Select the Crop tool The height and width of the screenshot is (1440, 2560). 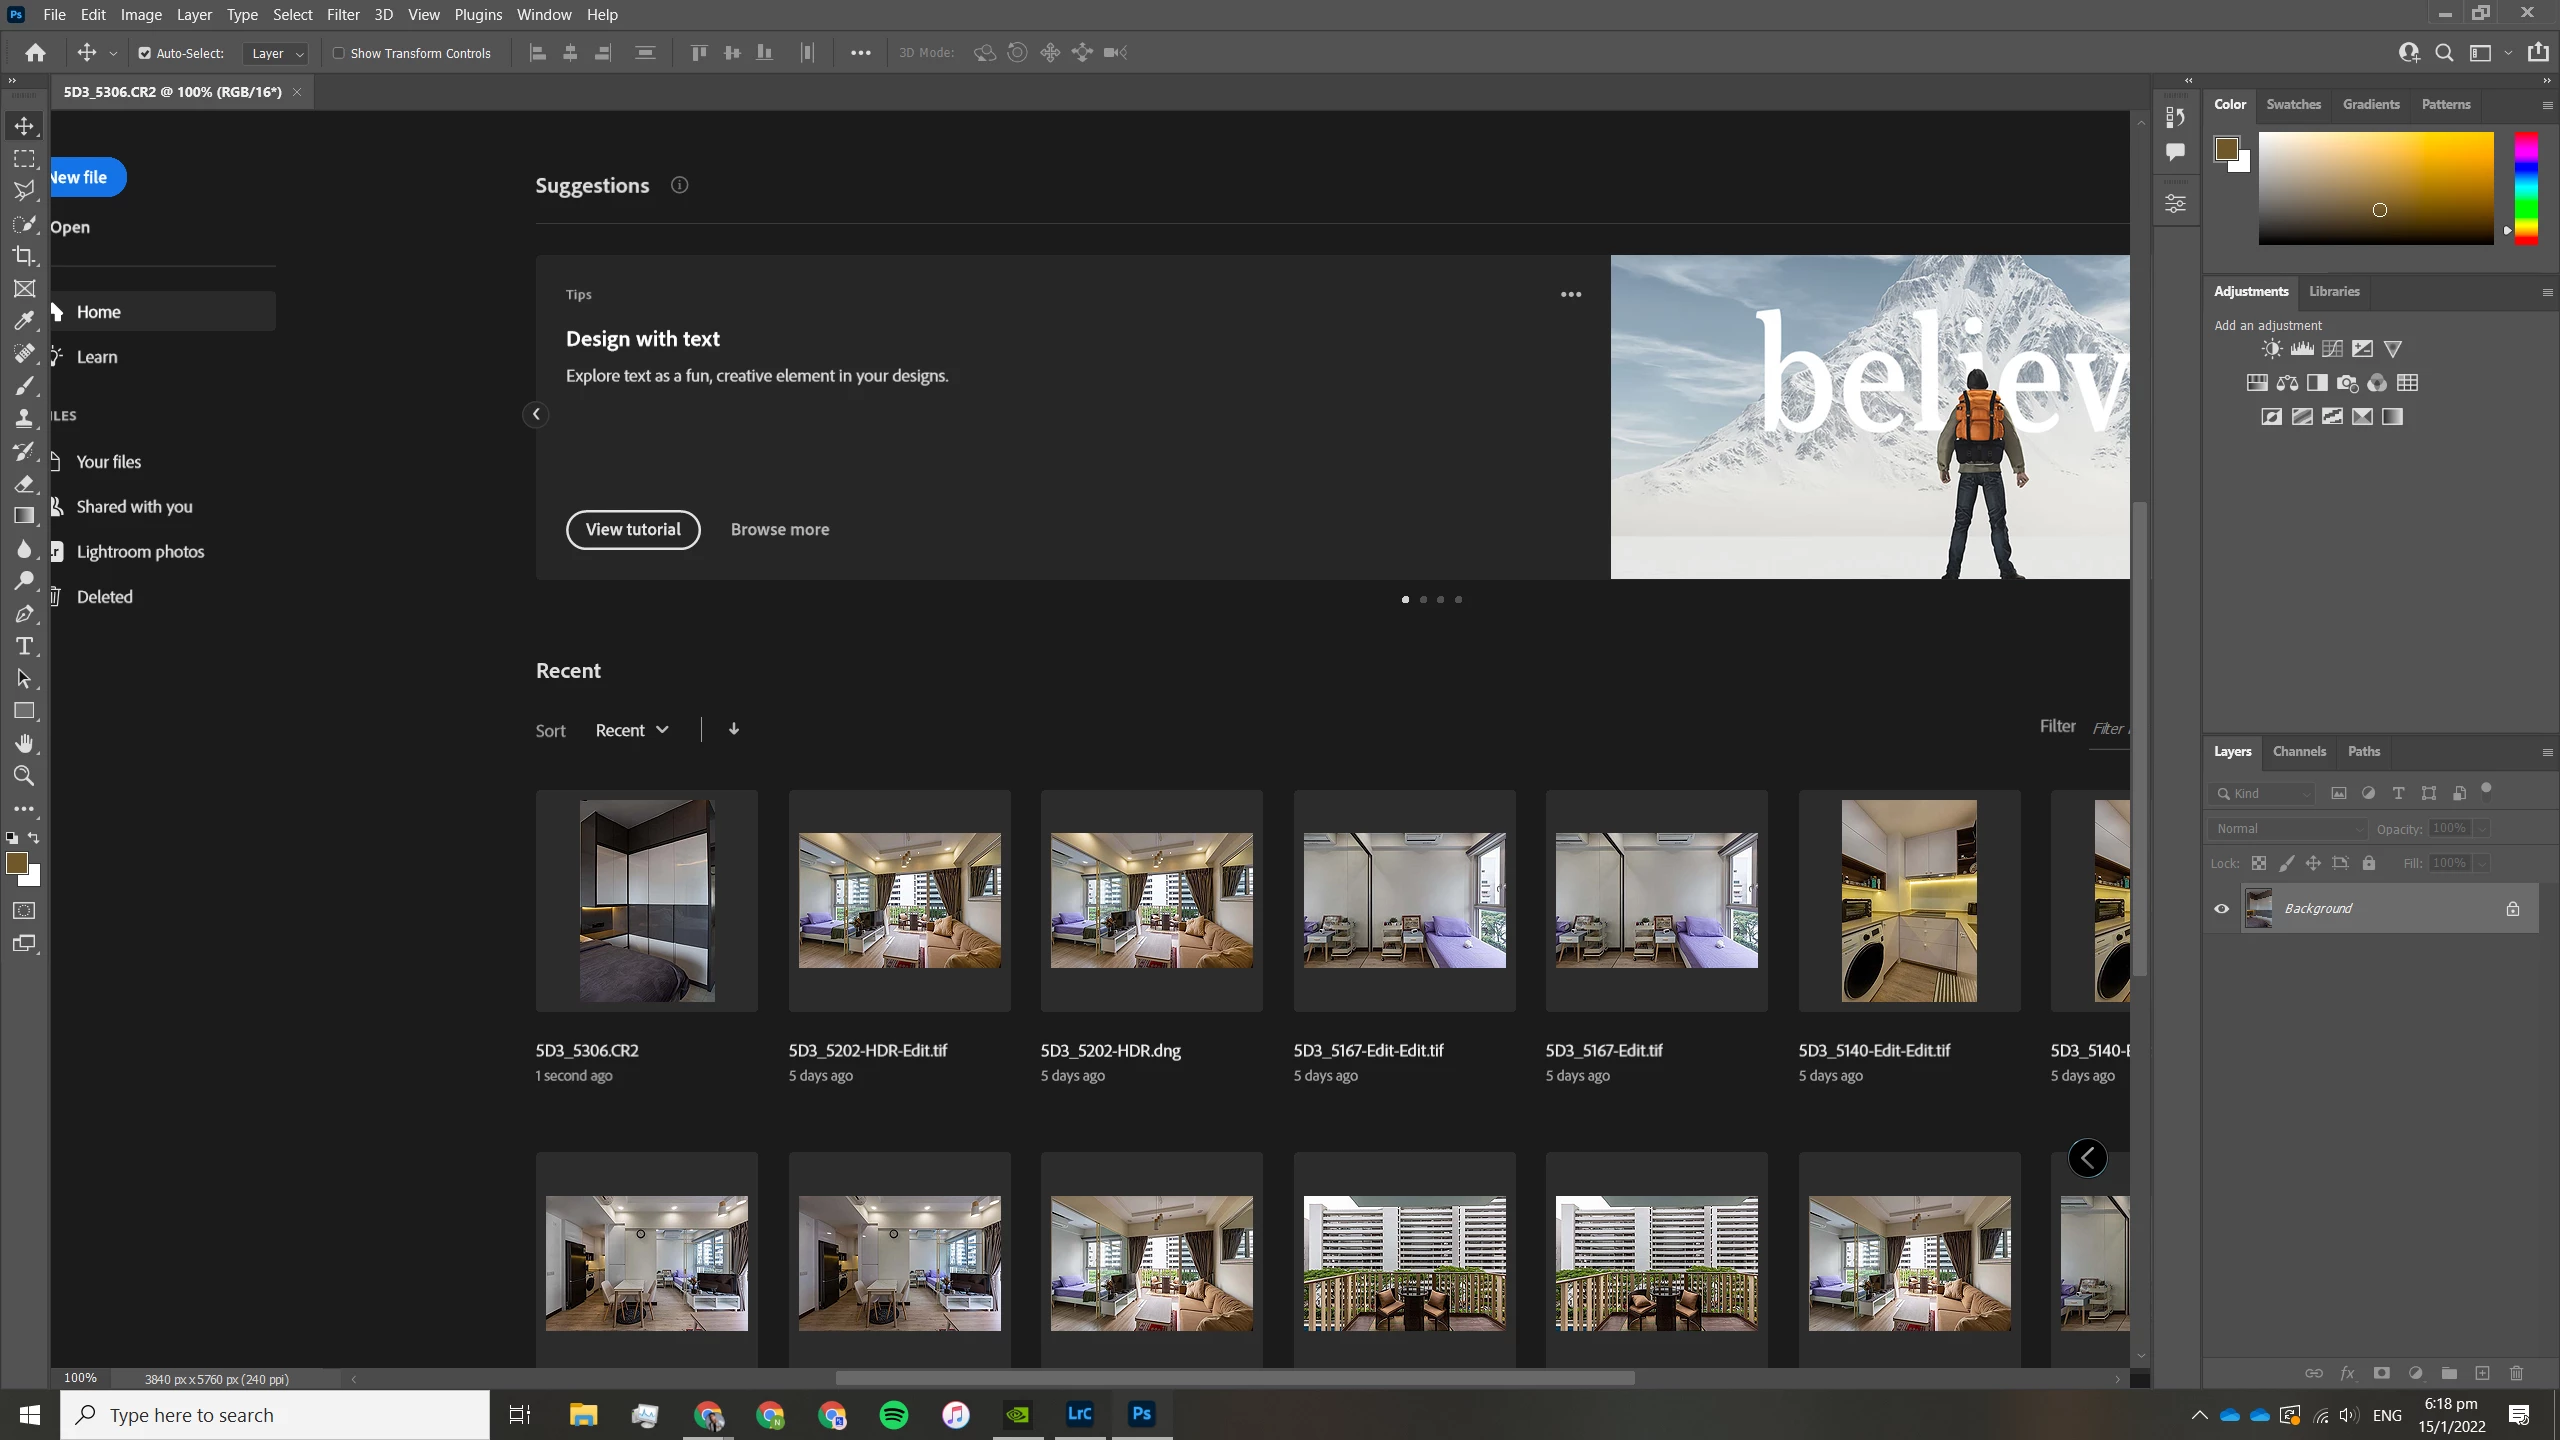[24, 256]
